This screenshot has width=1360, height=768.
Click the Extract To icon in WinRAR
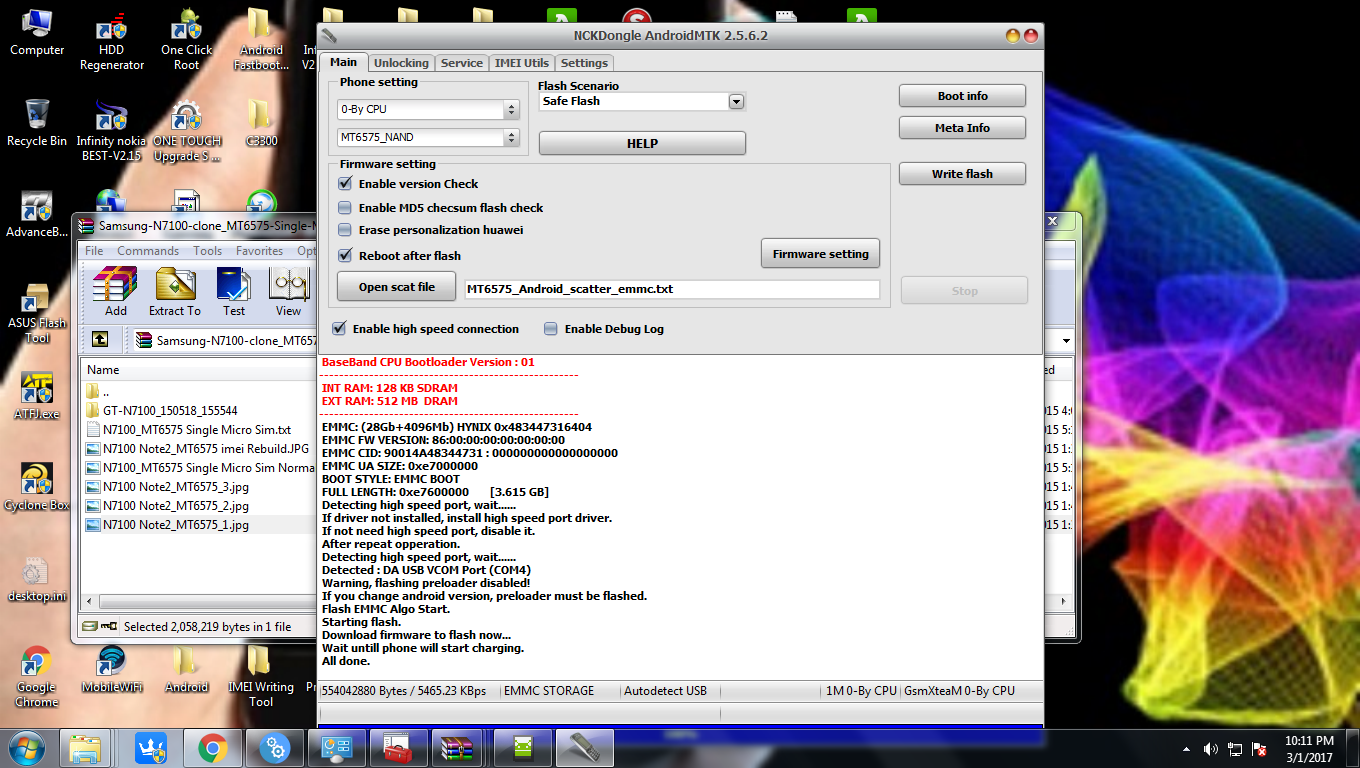tap(175, 291)
